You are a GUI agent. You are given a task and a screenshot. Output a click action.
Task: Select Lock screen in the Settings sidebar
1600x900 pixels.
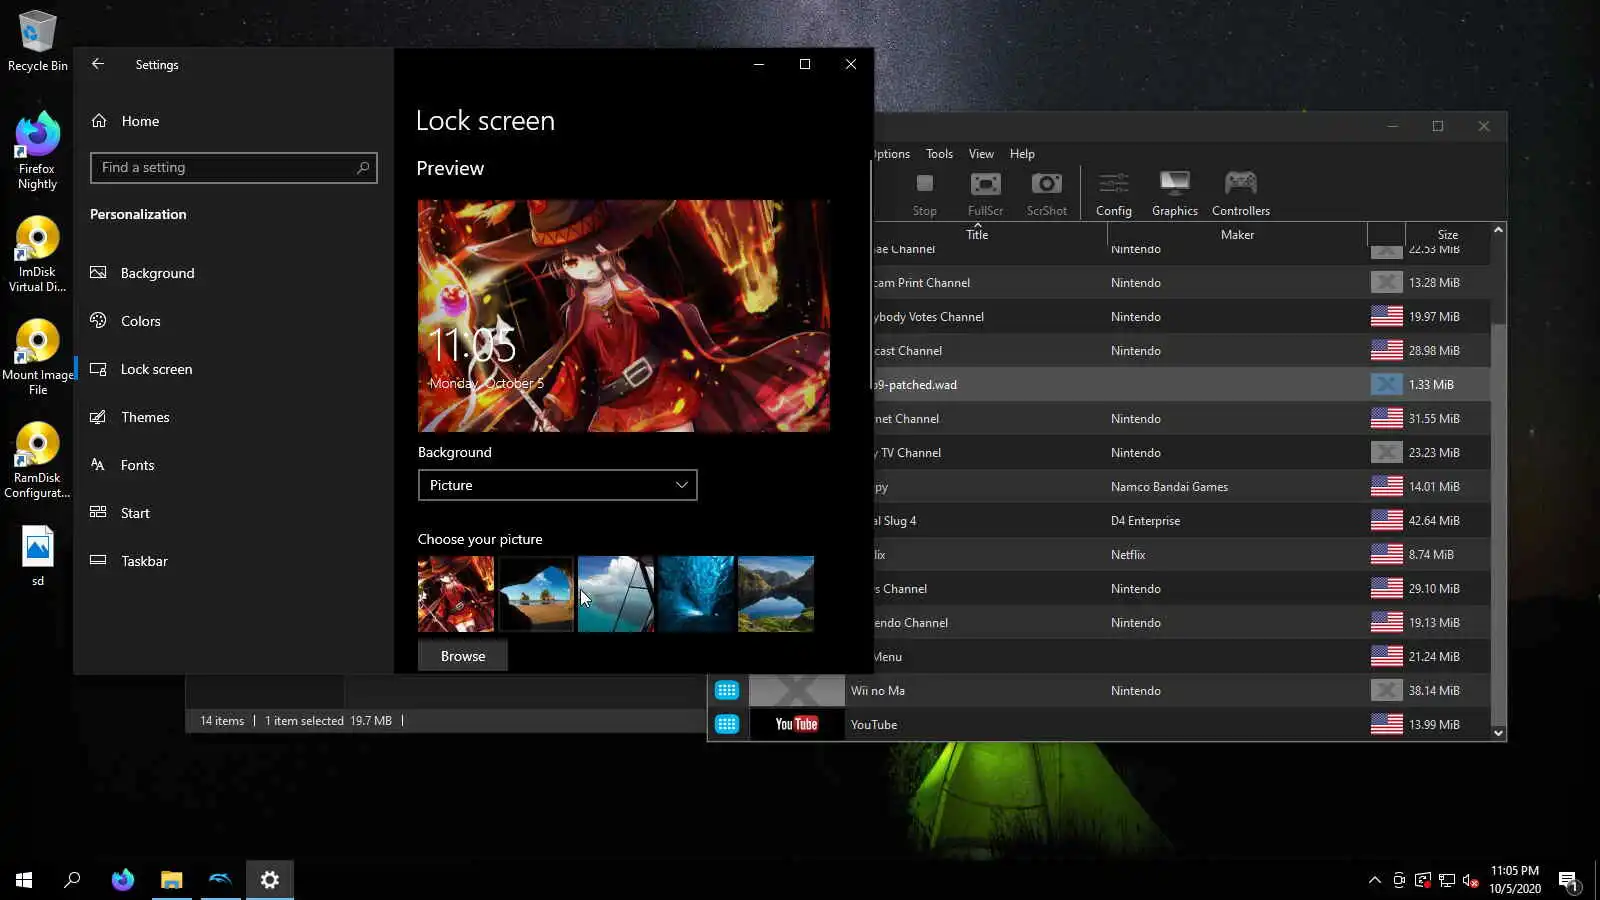tap(156, 369)
